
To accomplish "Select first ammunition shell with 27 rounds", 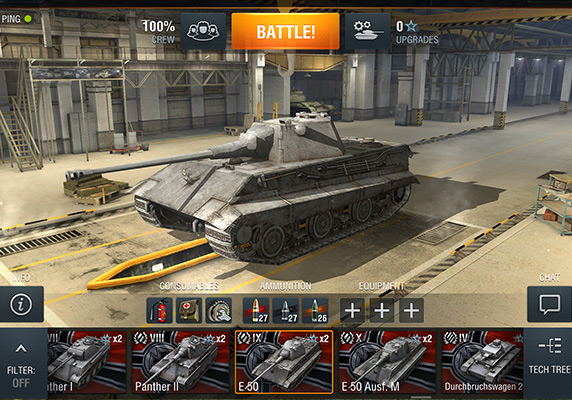I will click(256, 311).
